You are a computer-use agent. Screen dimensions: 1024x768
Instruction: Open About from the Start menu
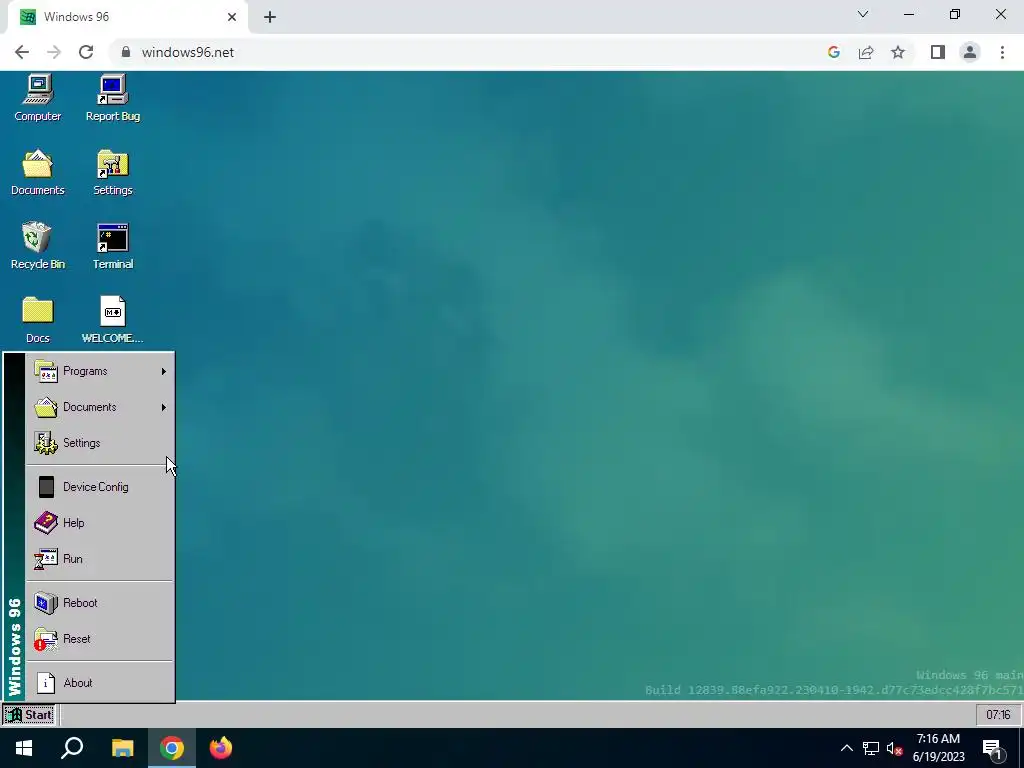pos(99,682)
